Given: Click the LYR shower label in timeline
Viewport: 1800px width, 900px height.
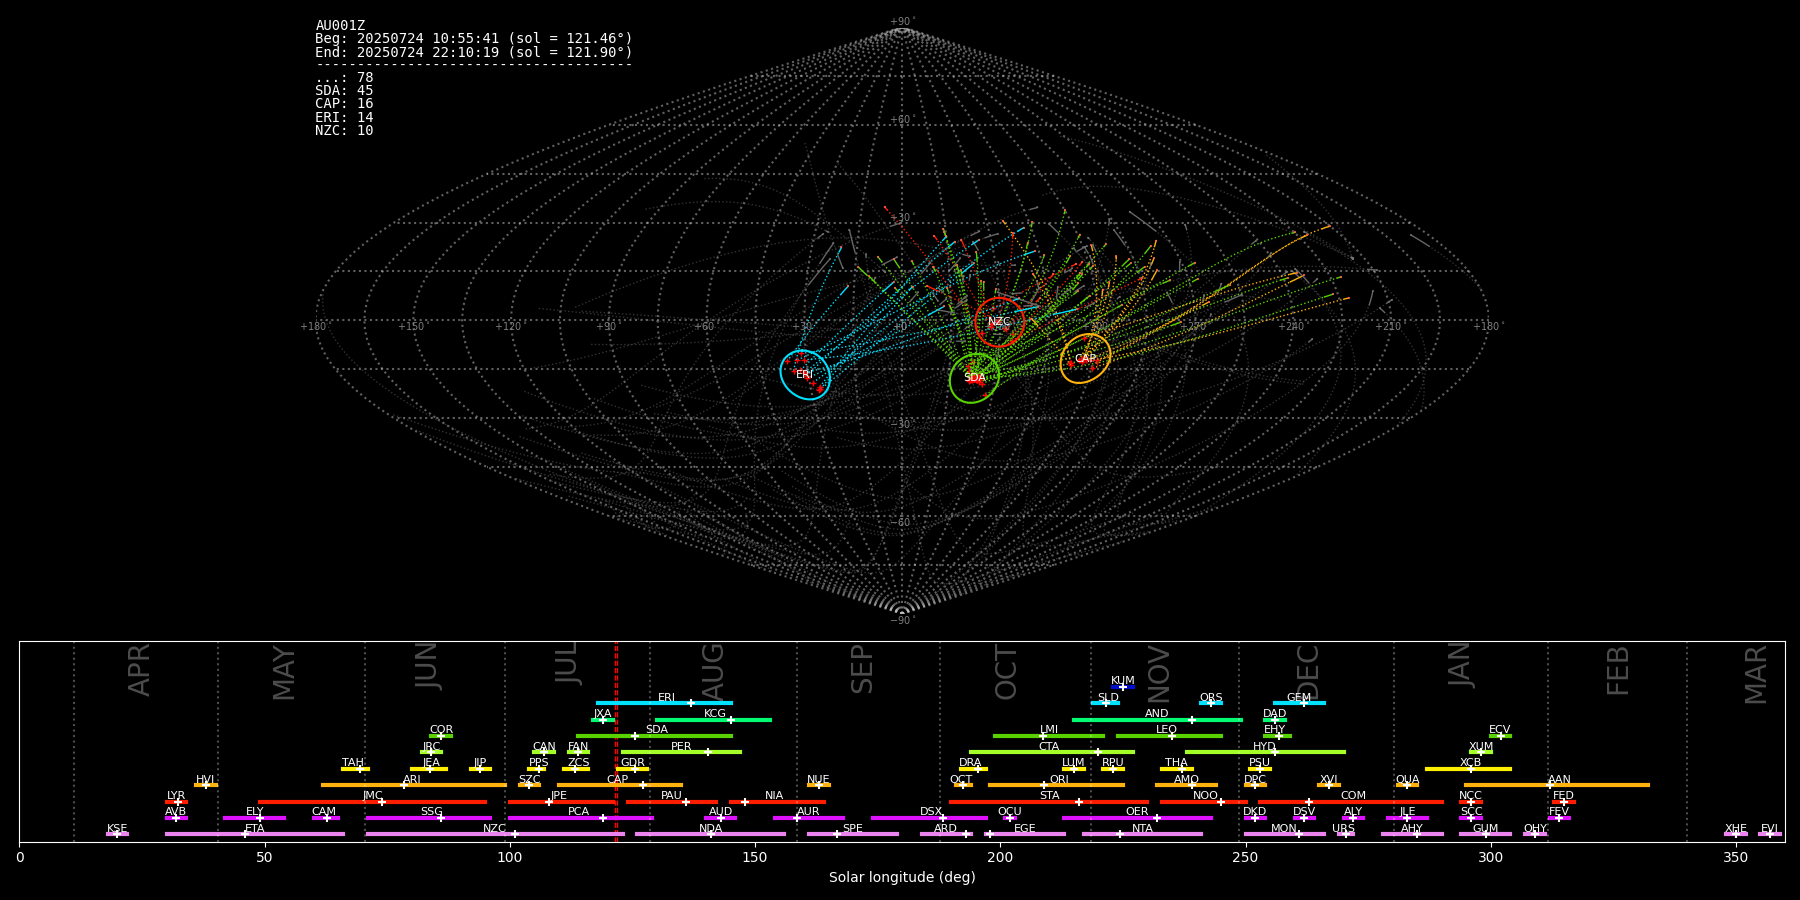Looking at the screenshot, I should click(176, 796).
